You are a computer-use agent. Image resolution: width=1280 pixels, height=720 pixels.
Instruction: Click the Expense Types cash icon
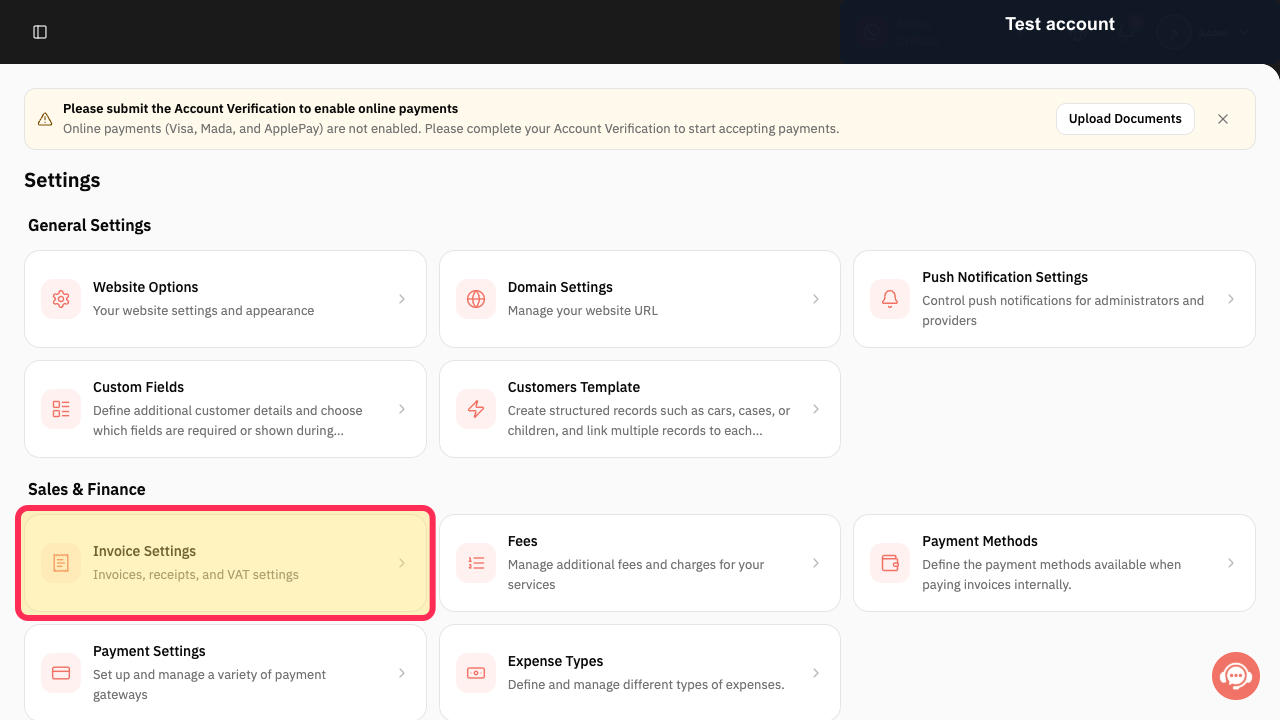476,673
